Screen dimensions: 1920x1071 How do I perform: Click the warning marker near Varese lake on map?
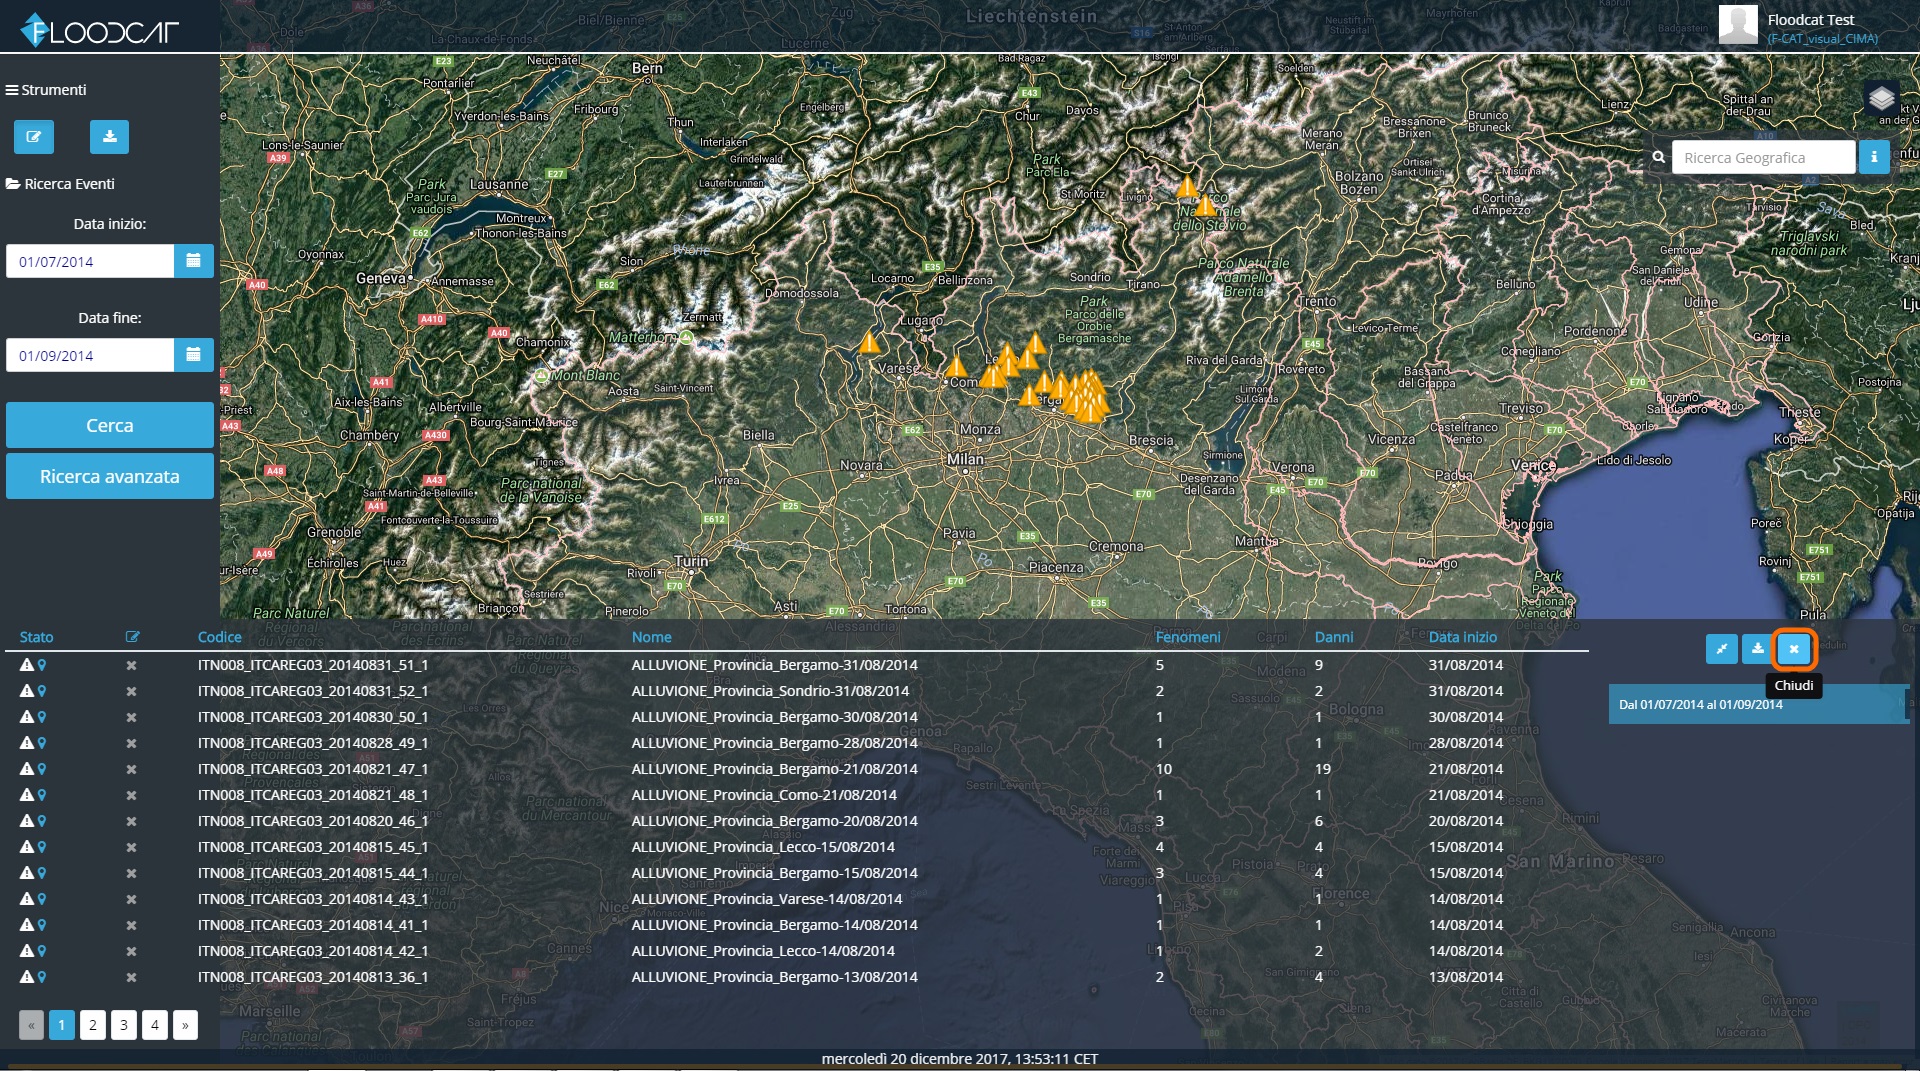[x=870, y=343]
